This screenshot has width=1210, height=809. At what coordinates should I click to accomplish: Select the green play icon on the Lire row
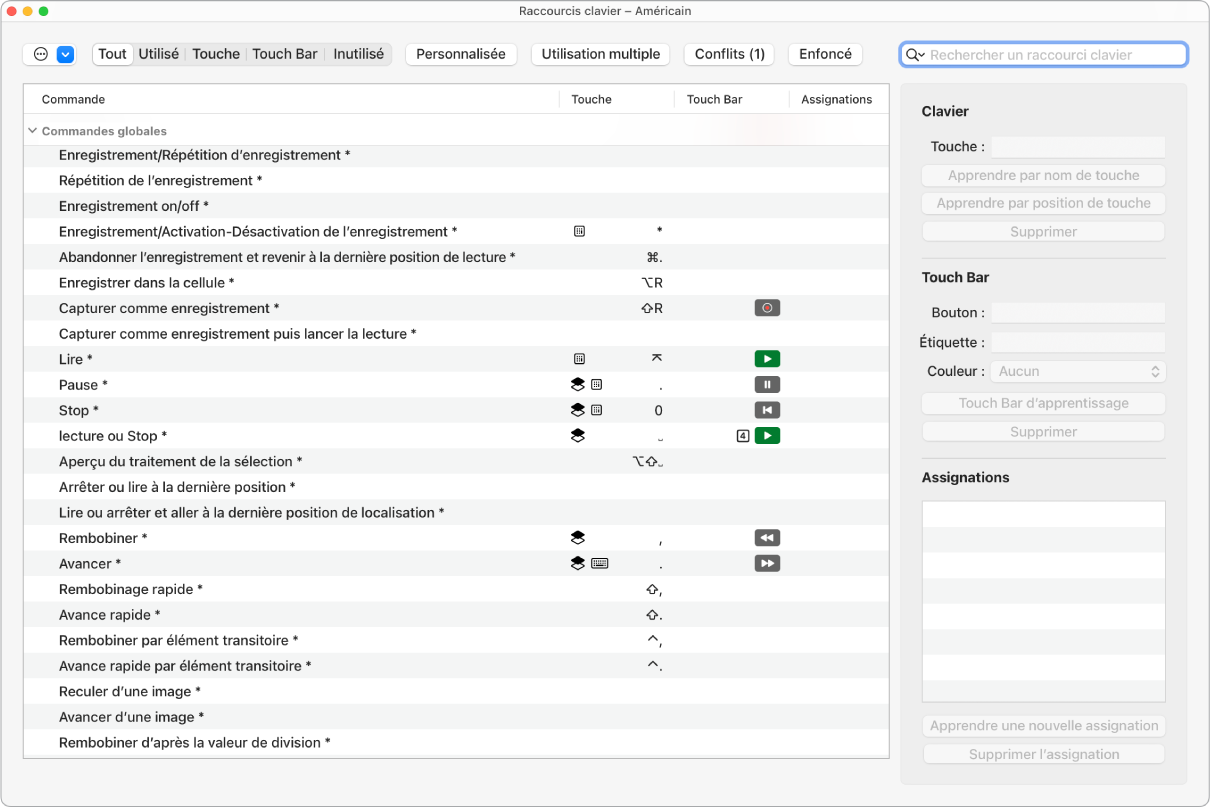tap(767, 358)
